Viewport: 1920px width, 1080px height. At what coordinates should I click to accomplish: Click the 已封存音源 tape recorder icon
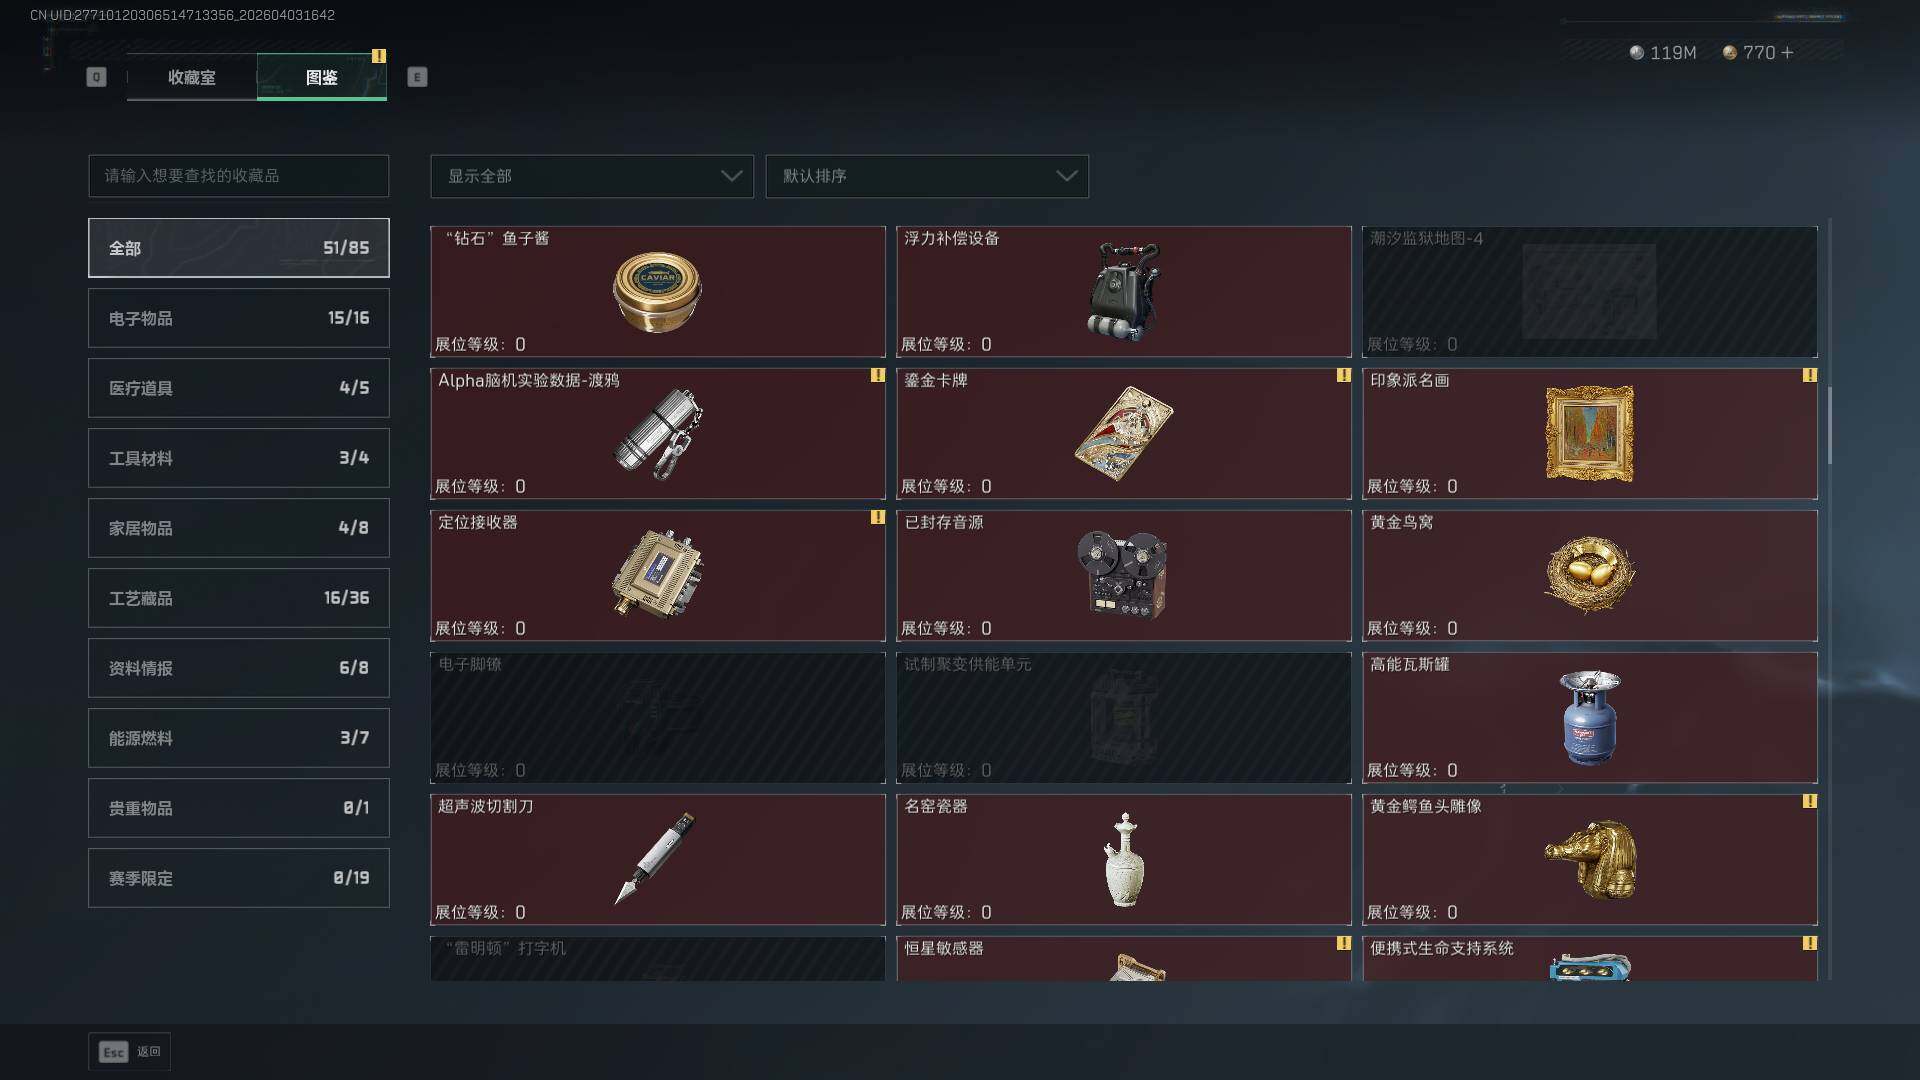pyautogui.click(x=1123, y=574)
